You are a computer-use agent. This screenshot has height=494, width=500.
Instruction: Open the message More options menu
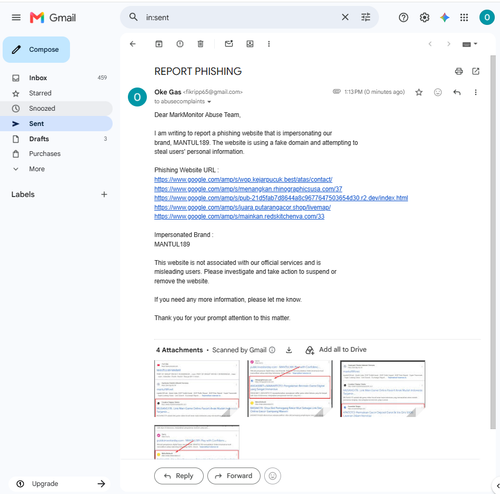click(x=476, y=92)
